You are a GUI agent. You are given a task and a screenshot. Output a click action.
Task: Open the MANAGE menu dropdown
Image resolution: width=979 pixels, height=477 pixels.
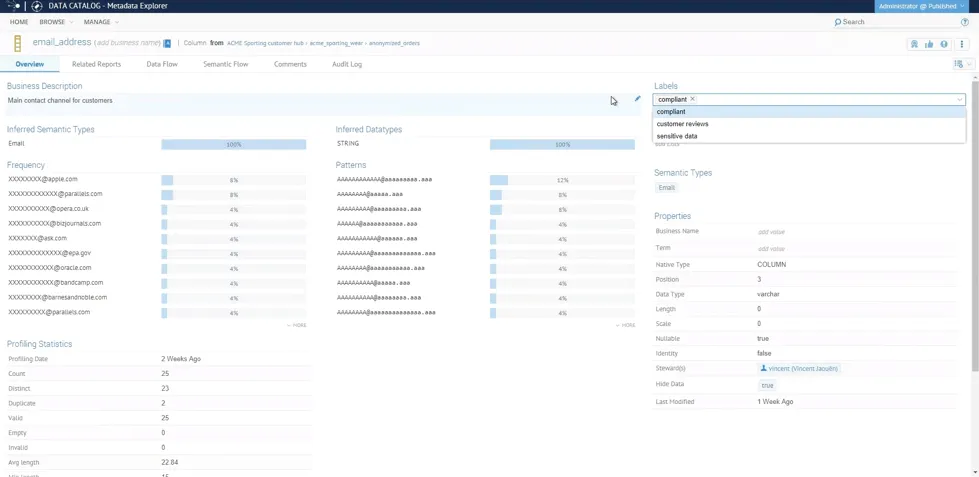(x=101, y=22)
